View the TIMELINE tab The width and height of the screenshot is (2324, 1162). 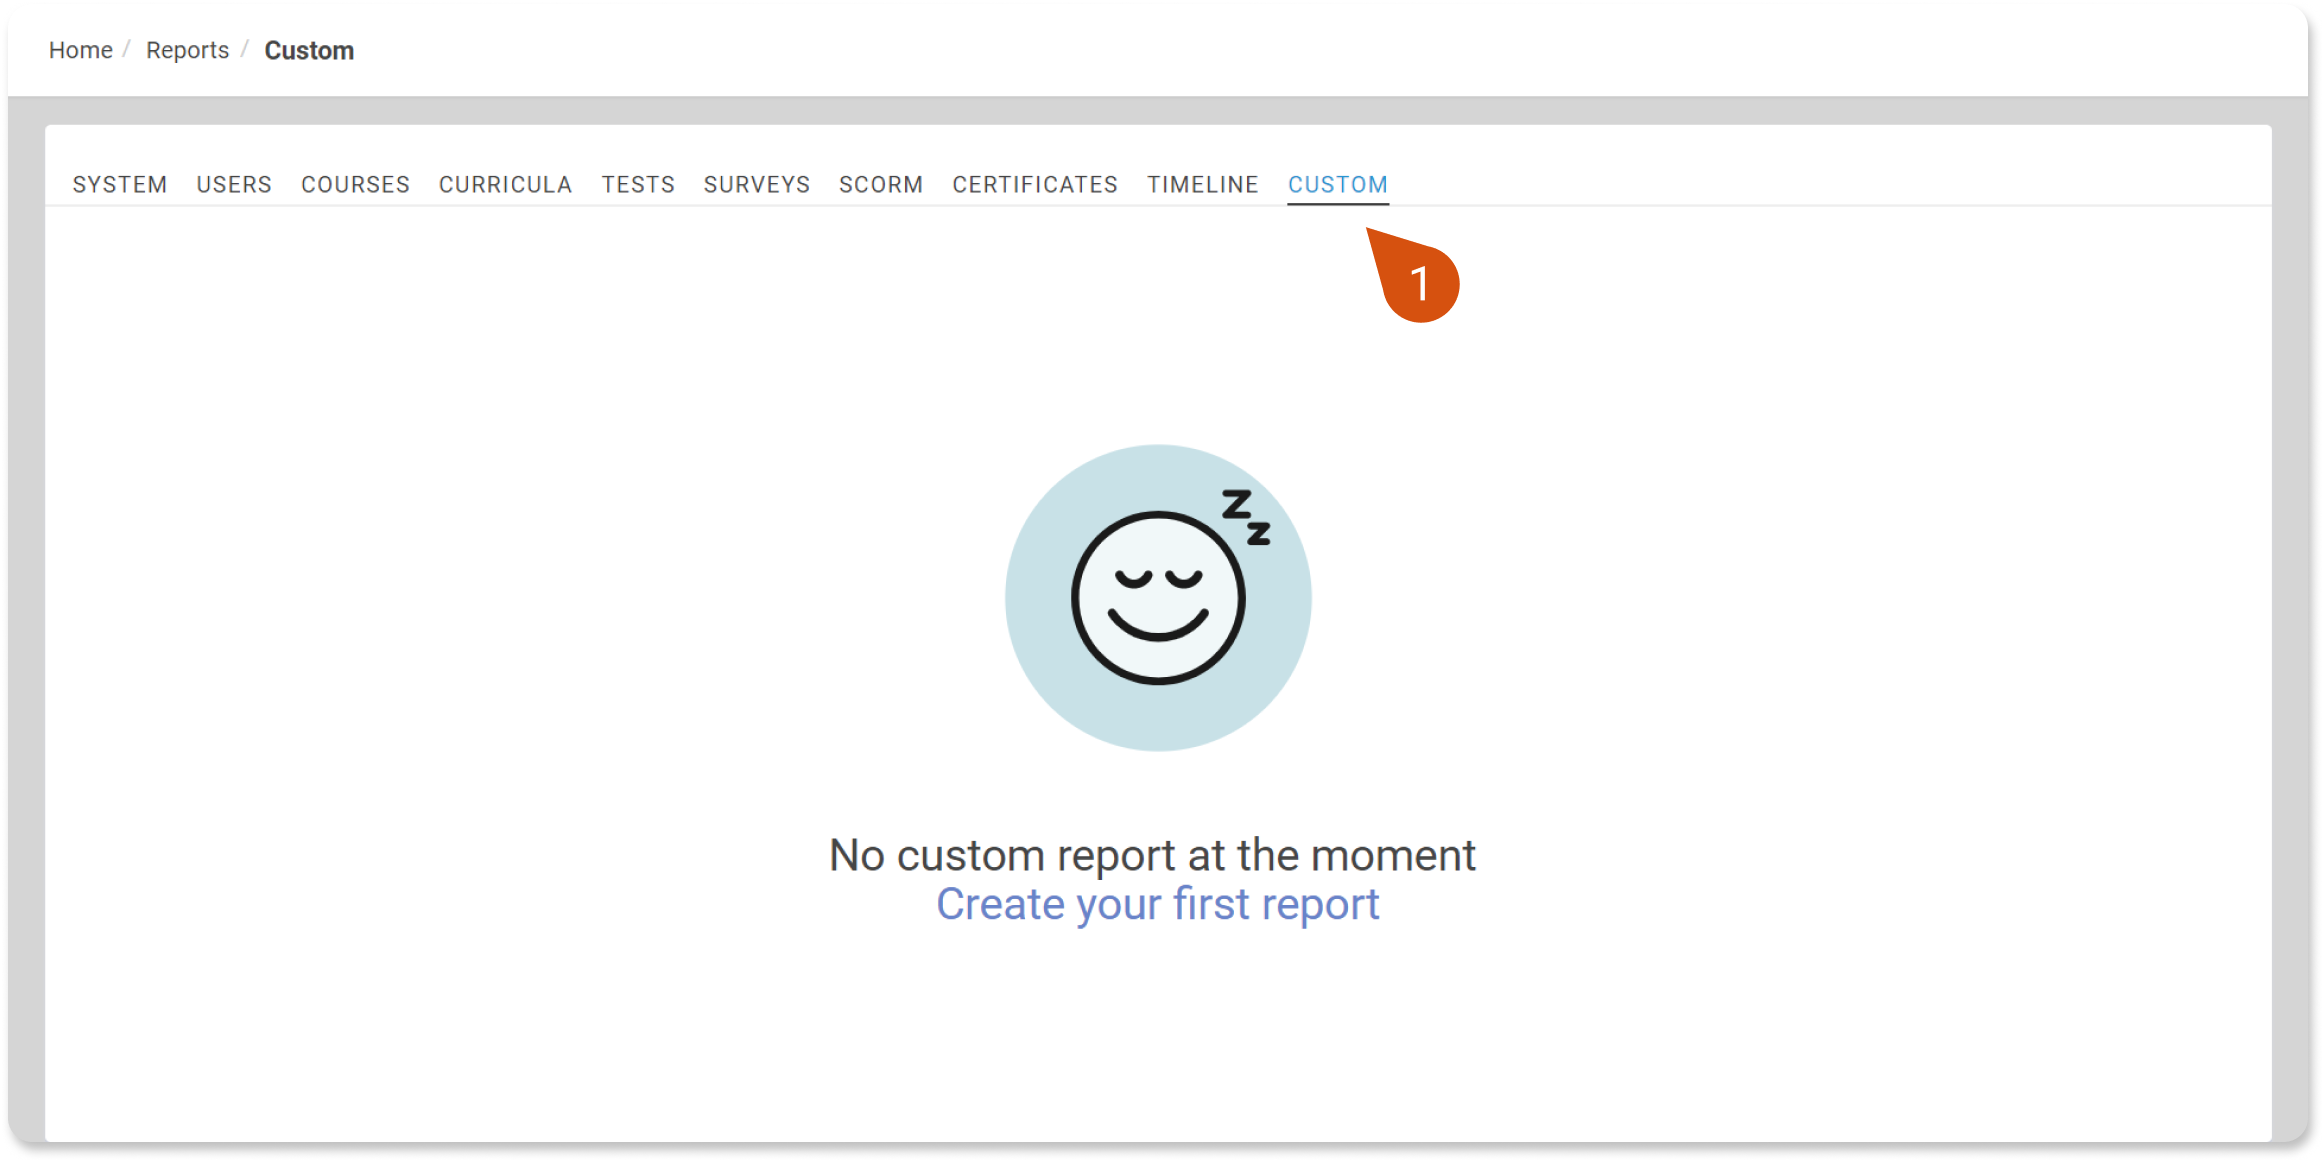coord(1202,185)
